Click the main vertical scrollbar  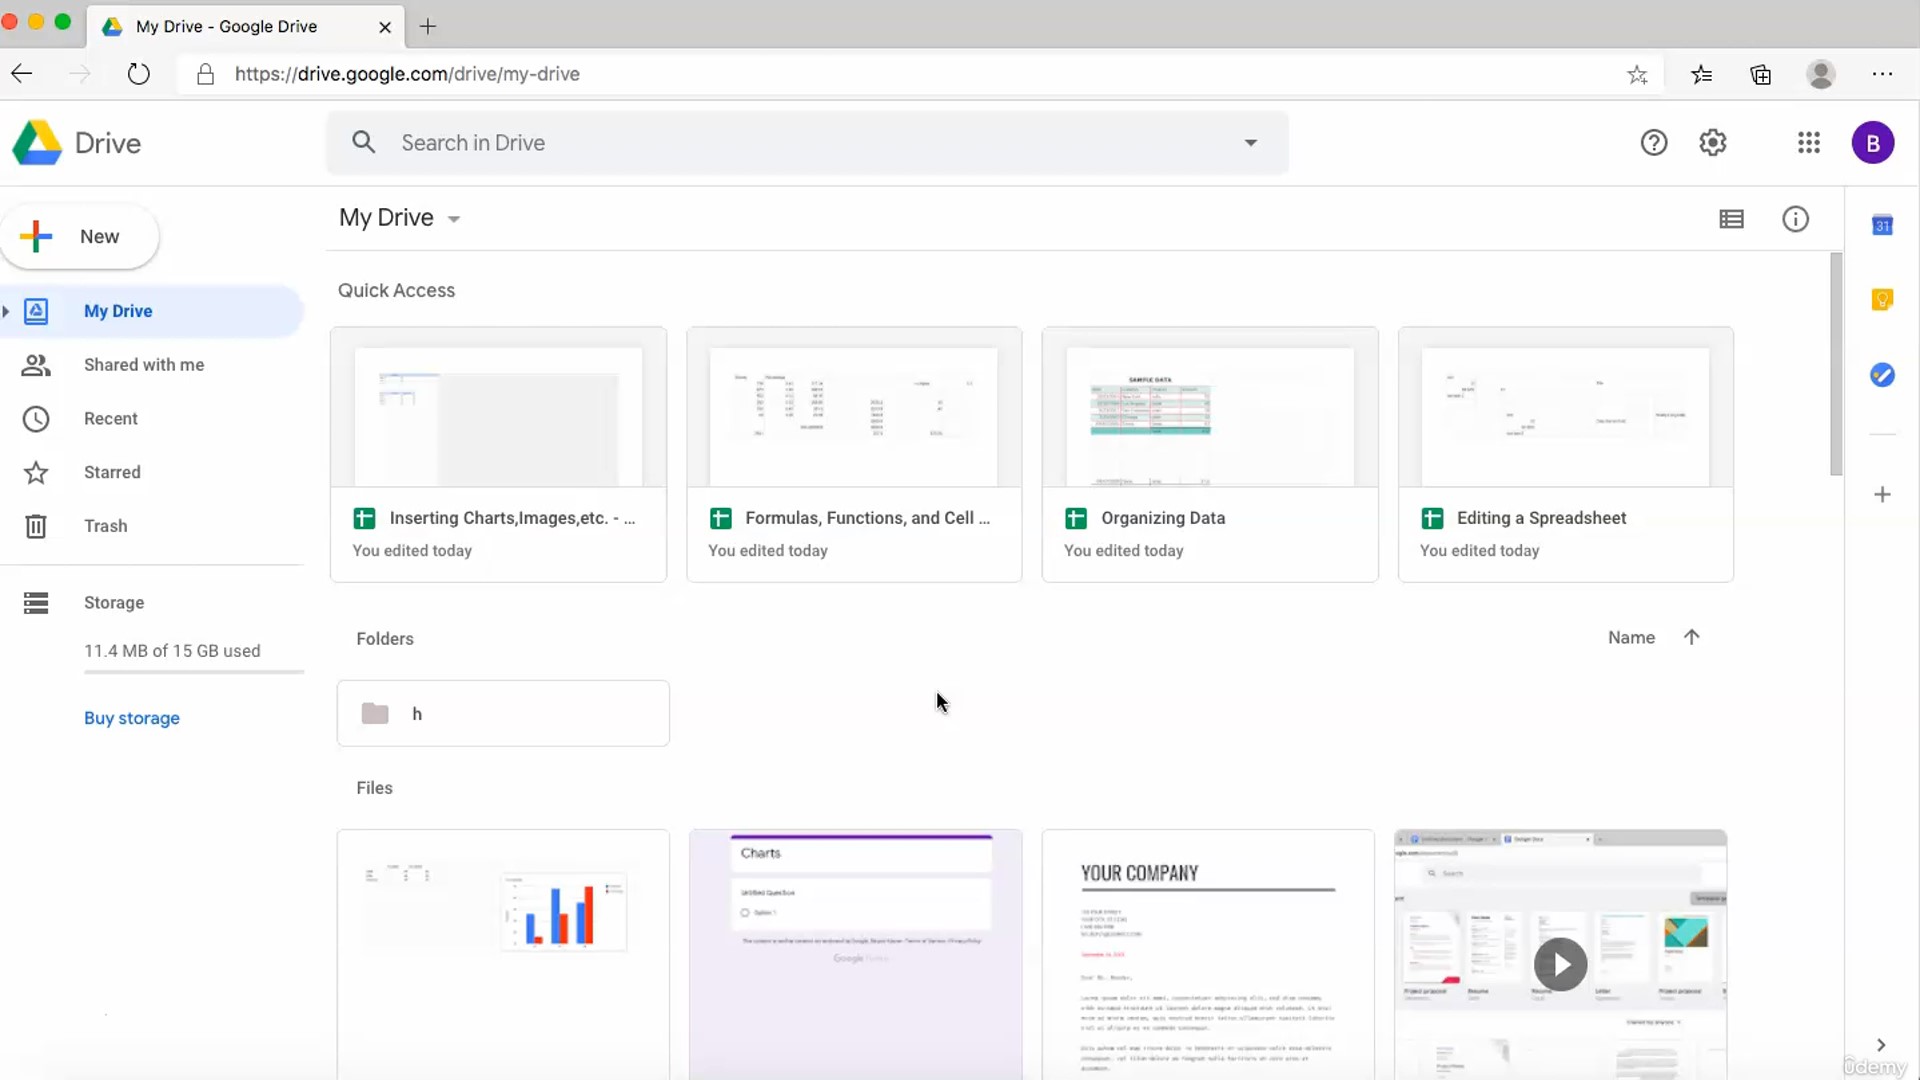(x=1836, y=365)
